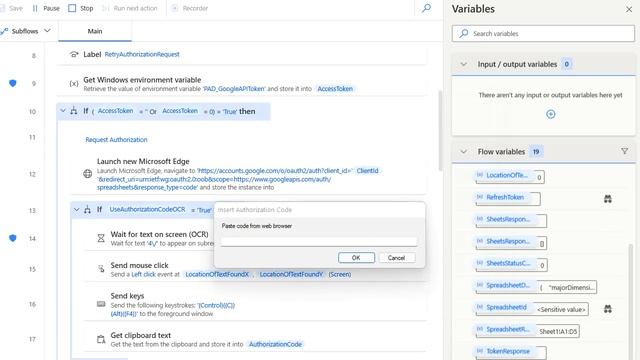640x360 pixels.
Task: Click the If icon on line 13
Action: (x=87, y=210)
